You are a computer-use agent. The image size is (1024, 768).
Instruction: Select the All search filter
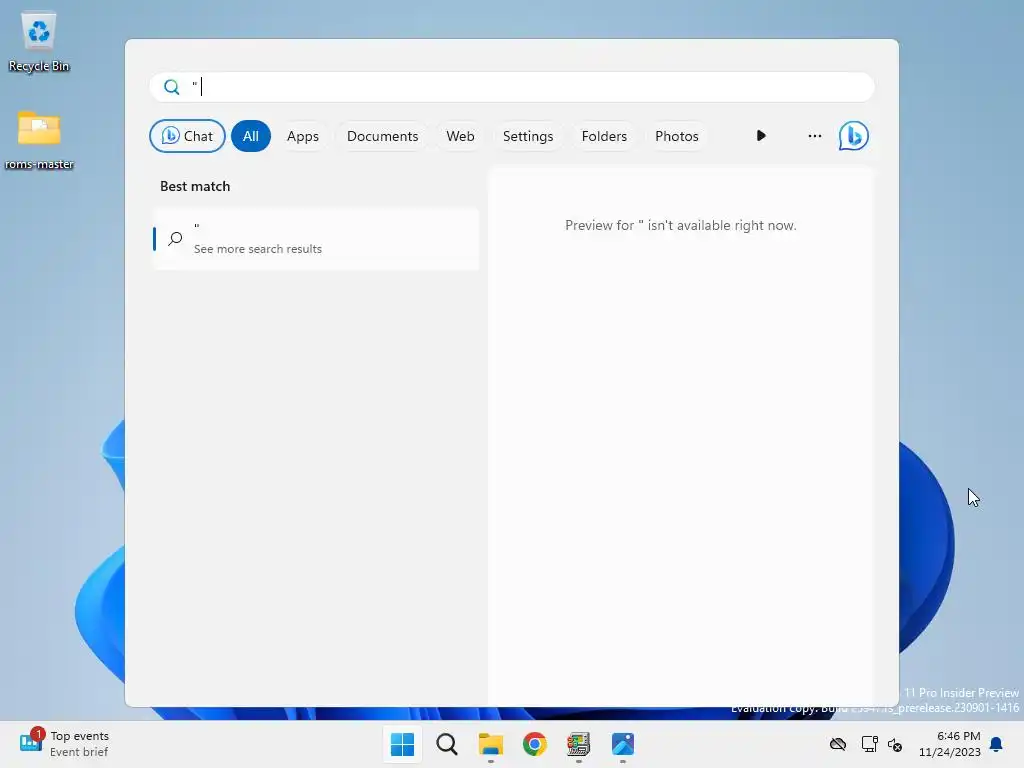coord(251,136)
